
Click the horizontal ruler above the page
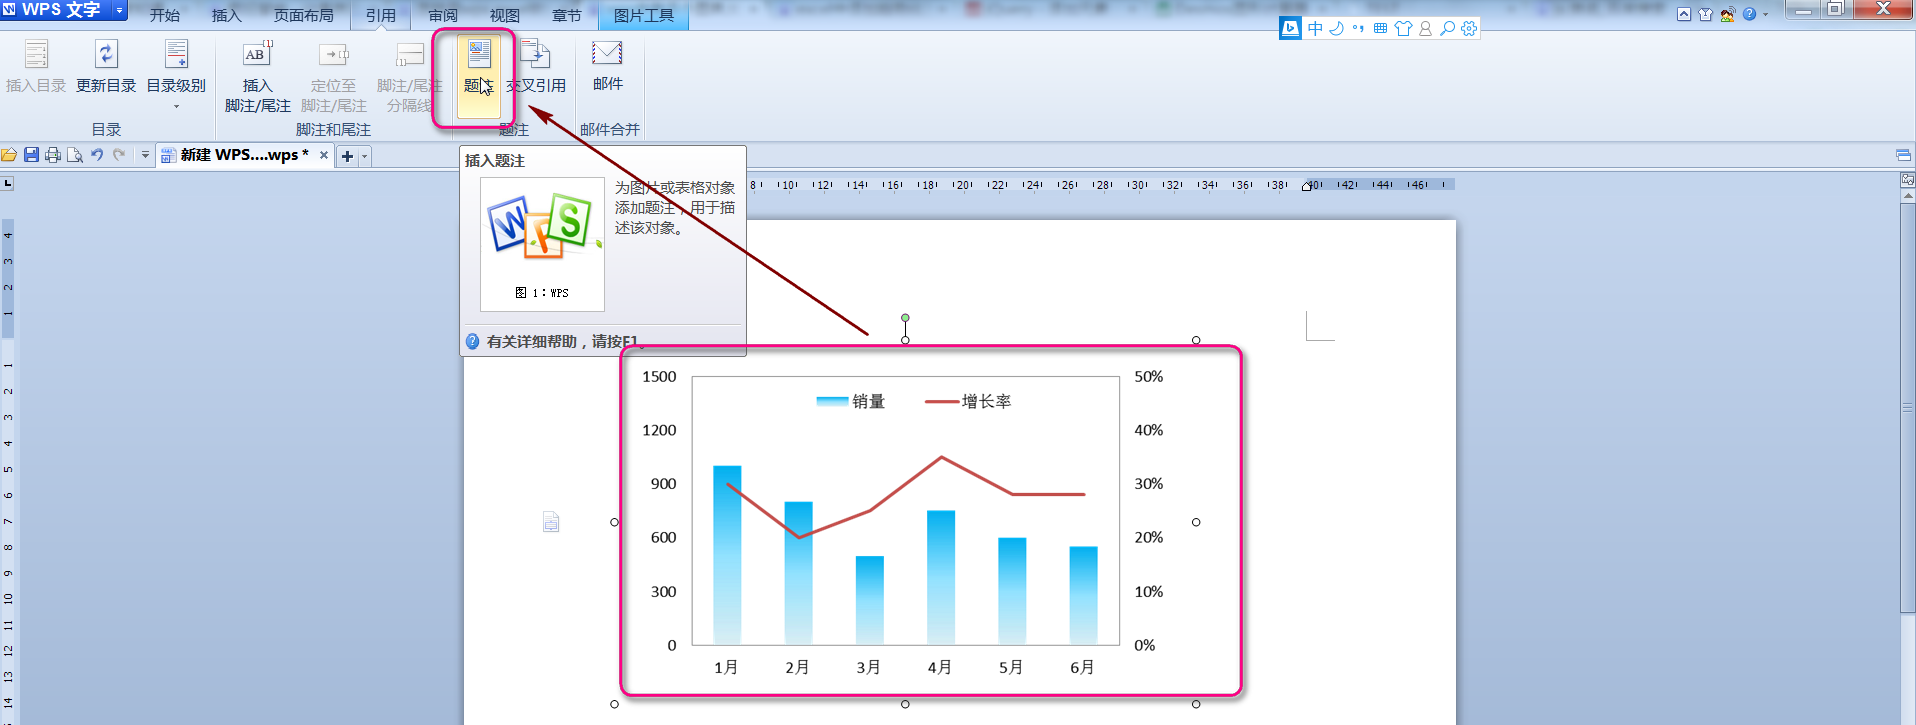point(1100,185)
